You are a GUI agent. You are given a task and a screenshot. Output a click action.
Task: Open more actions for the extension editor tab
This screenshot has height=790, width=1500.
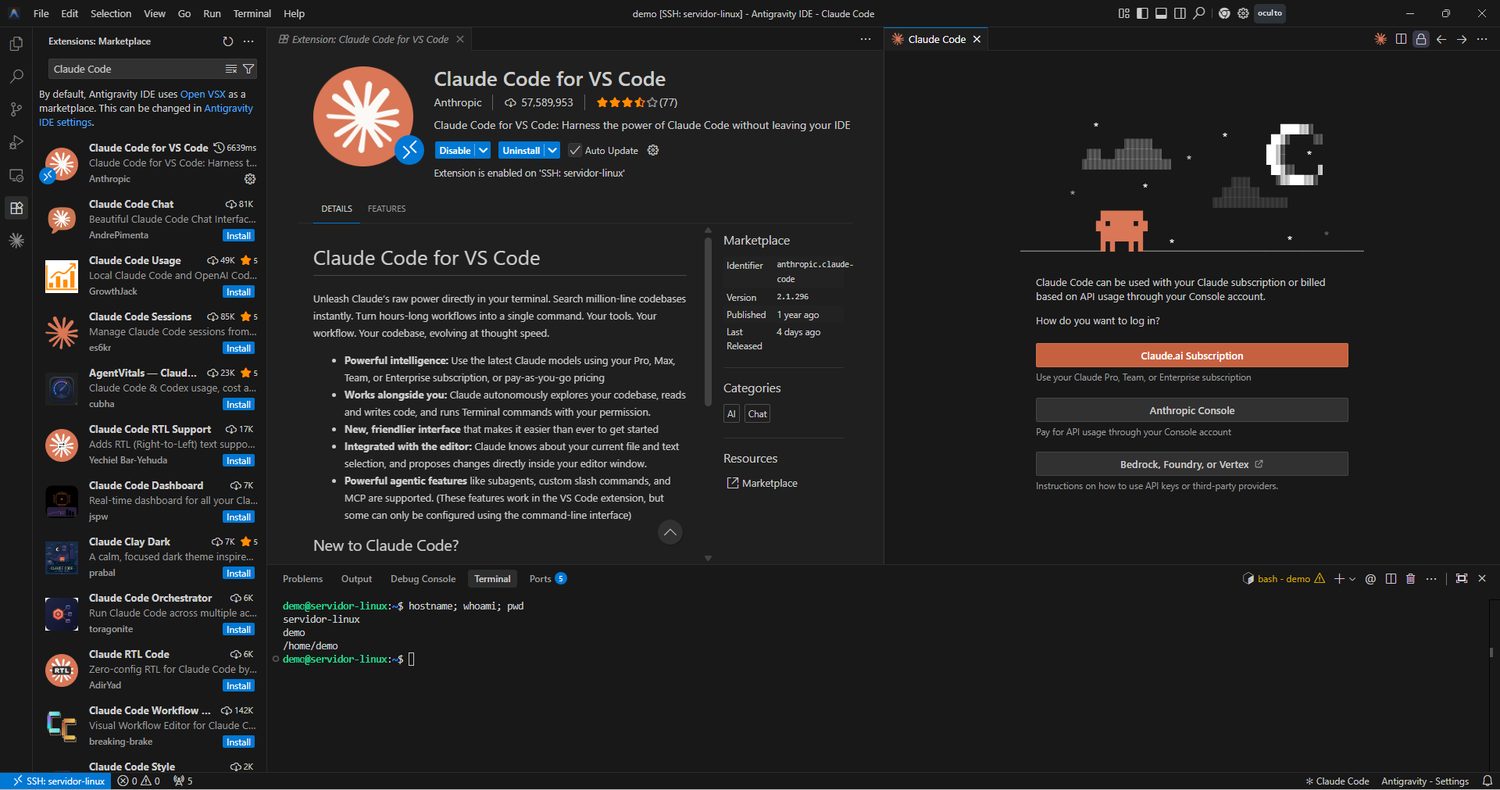866,39
